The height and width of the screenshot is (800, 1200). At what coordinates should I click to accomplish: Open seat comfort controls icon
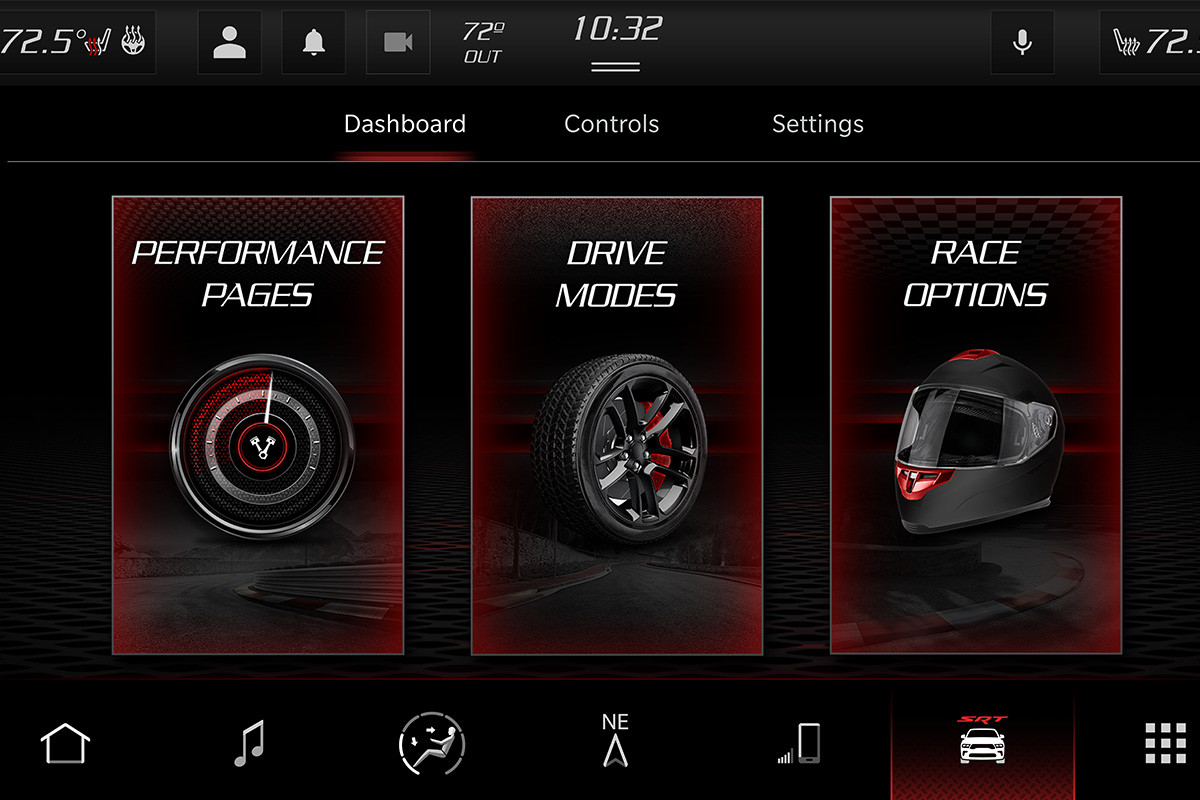click(430, 742)
